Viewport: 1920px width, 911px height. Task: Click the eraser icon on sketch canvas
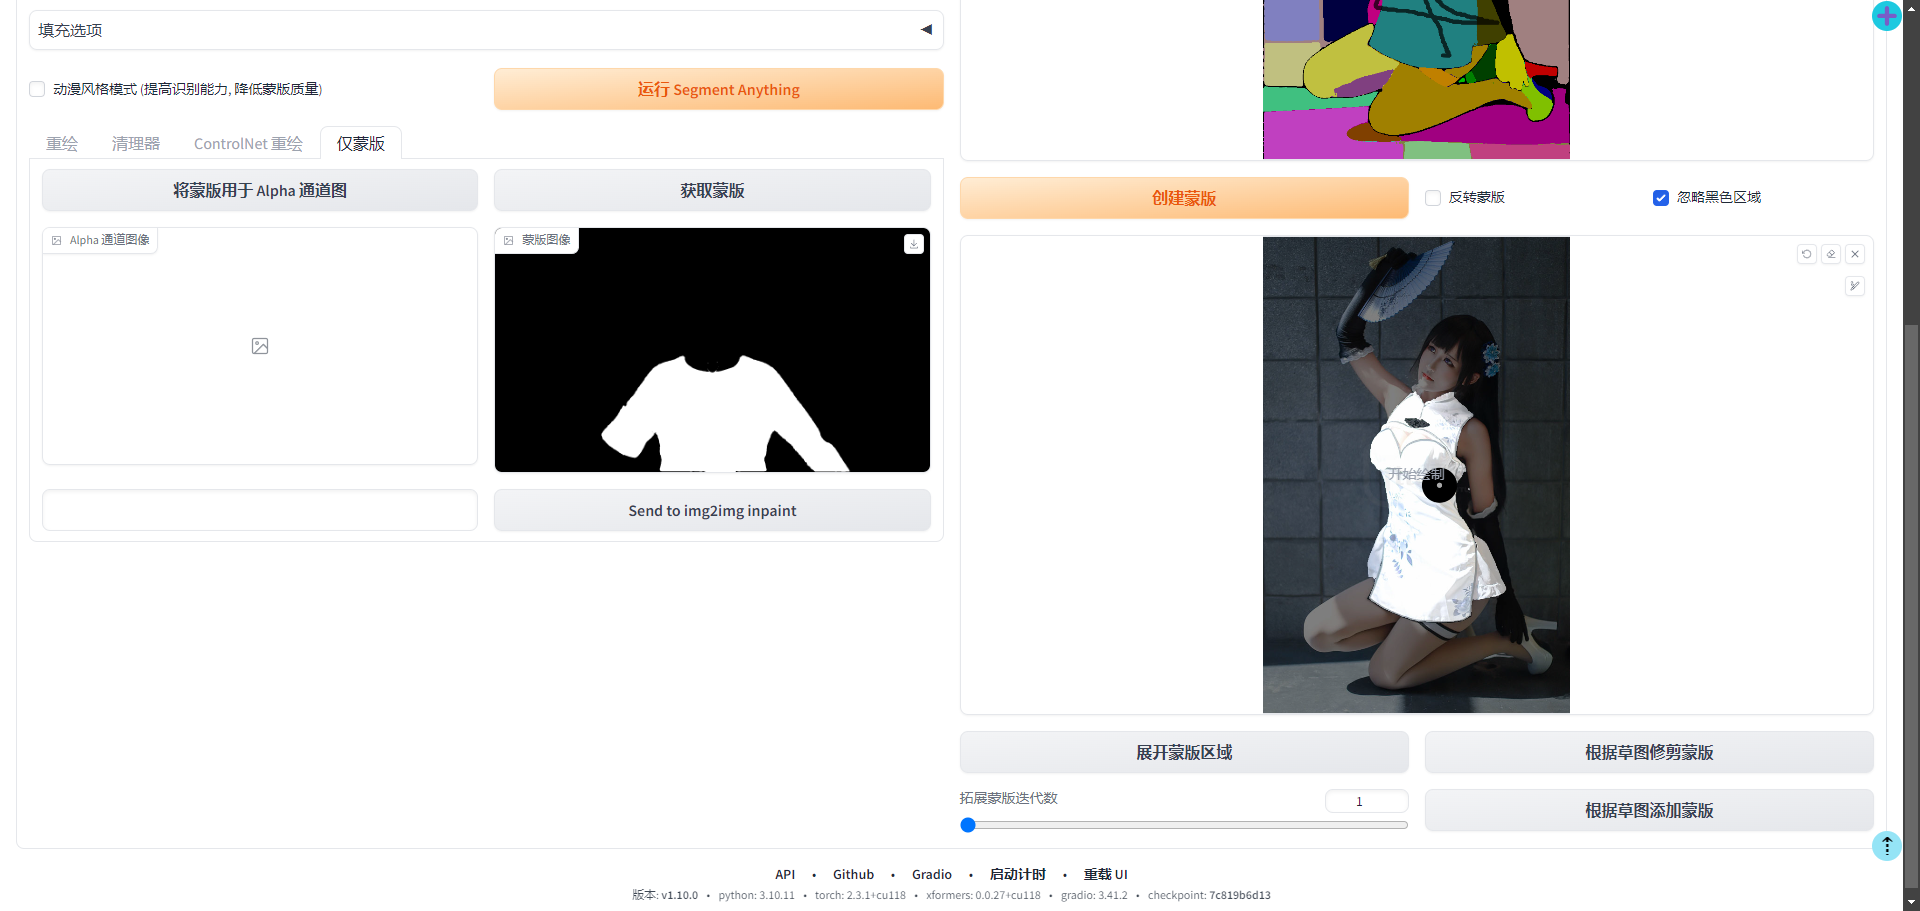tap(1830, 254)
